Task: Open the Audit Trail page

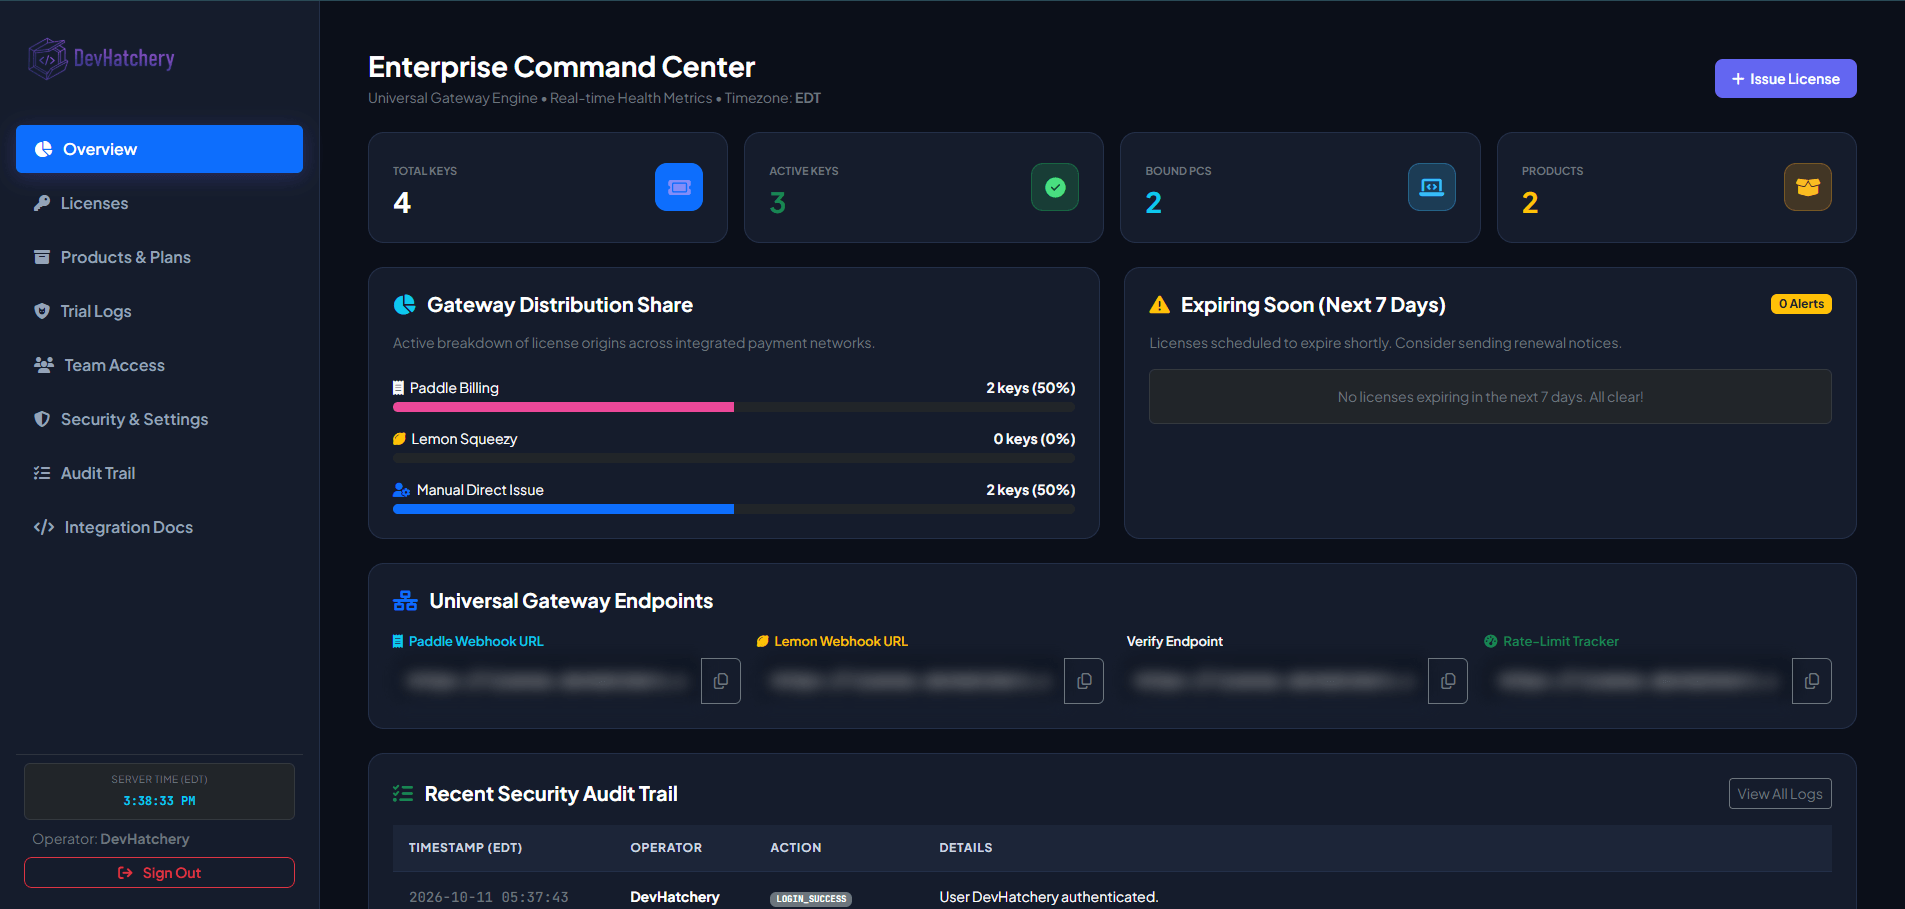Action: pos(159,473)
